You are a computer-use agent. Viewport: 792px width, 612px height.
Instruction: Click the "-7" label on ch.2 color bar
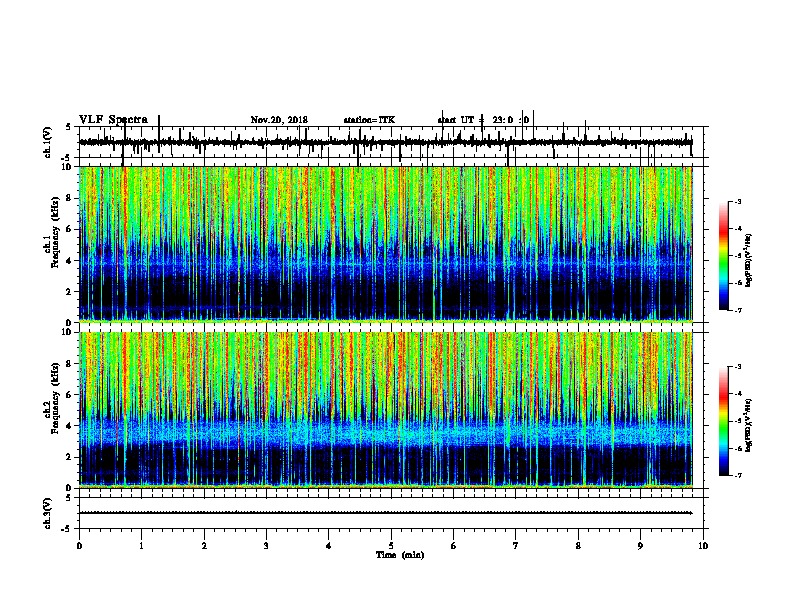click(737, 475)
